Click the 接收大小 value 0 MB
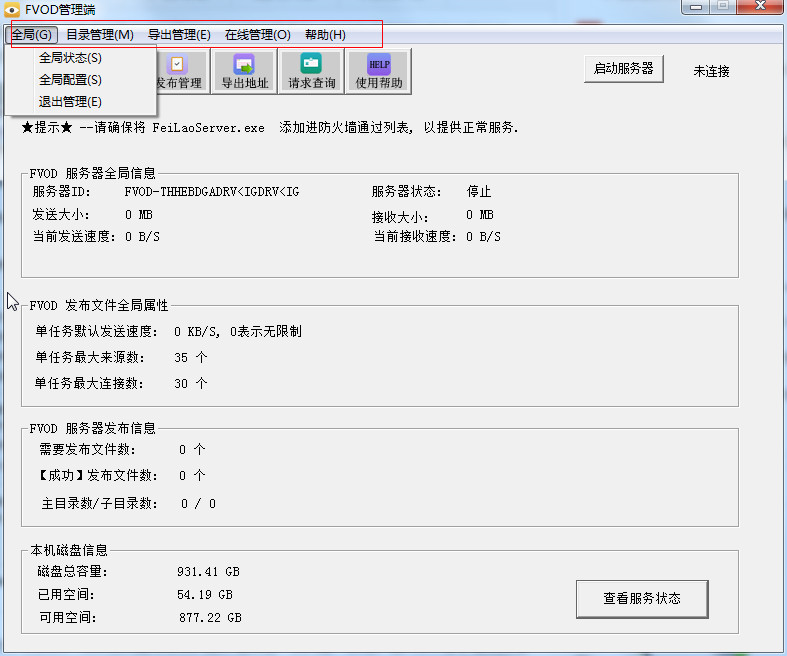787x656 pixels. pyautogui.click(x=480, y=215)
